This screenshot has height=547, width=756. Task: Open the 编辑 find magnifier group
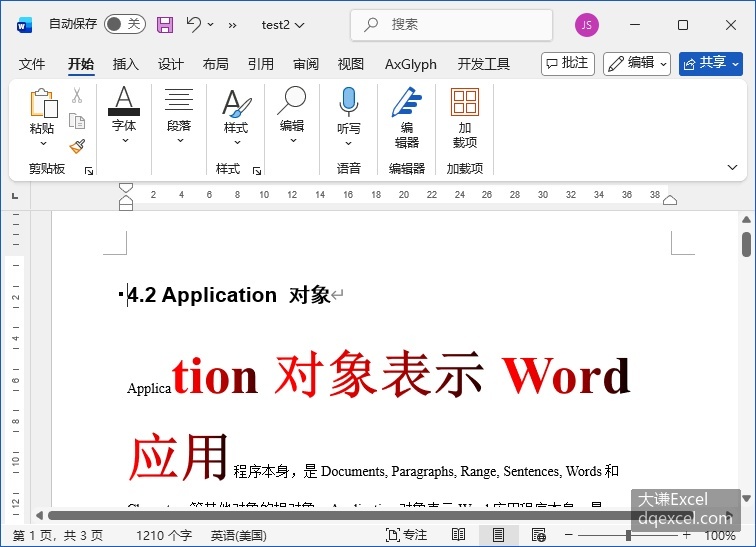pos(292,115)
